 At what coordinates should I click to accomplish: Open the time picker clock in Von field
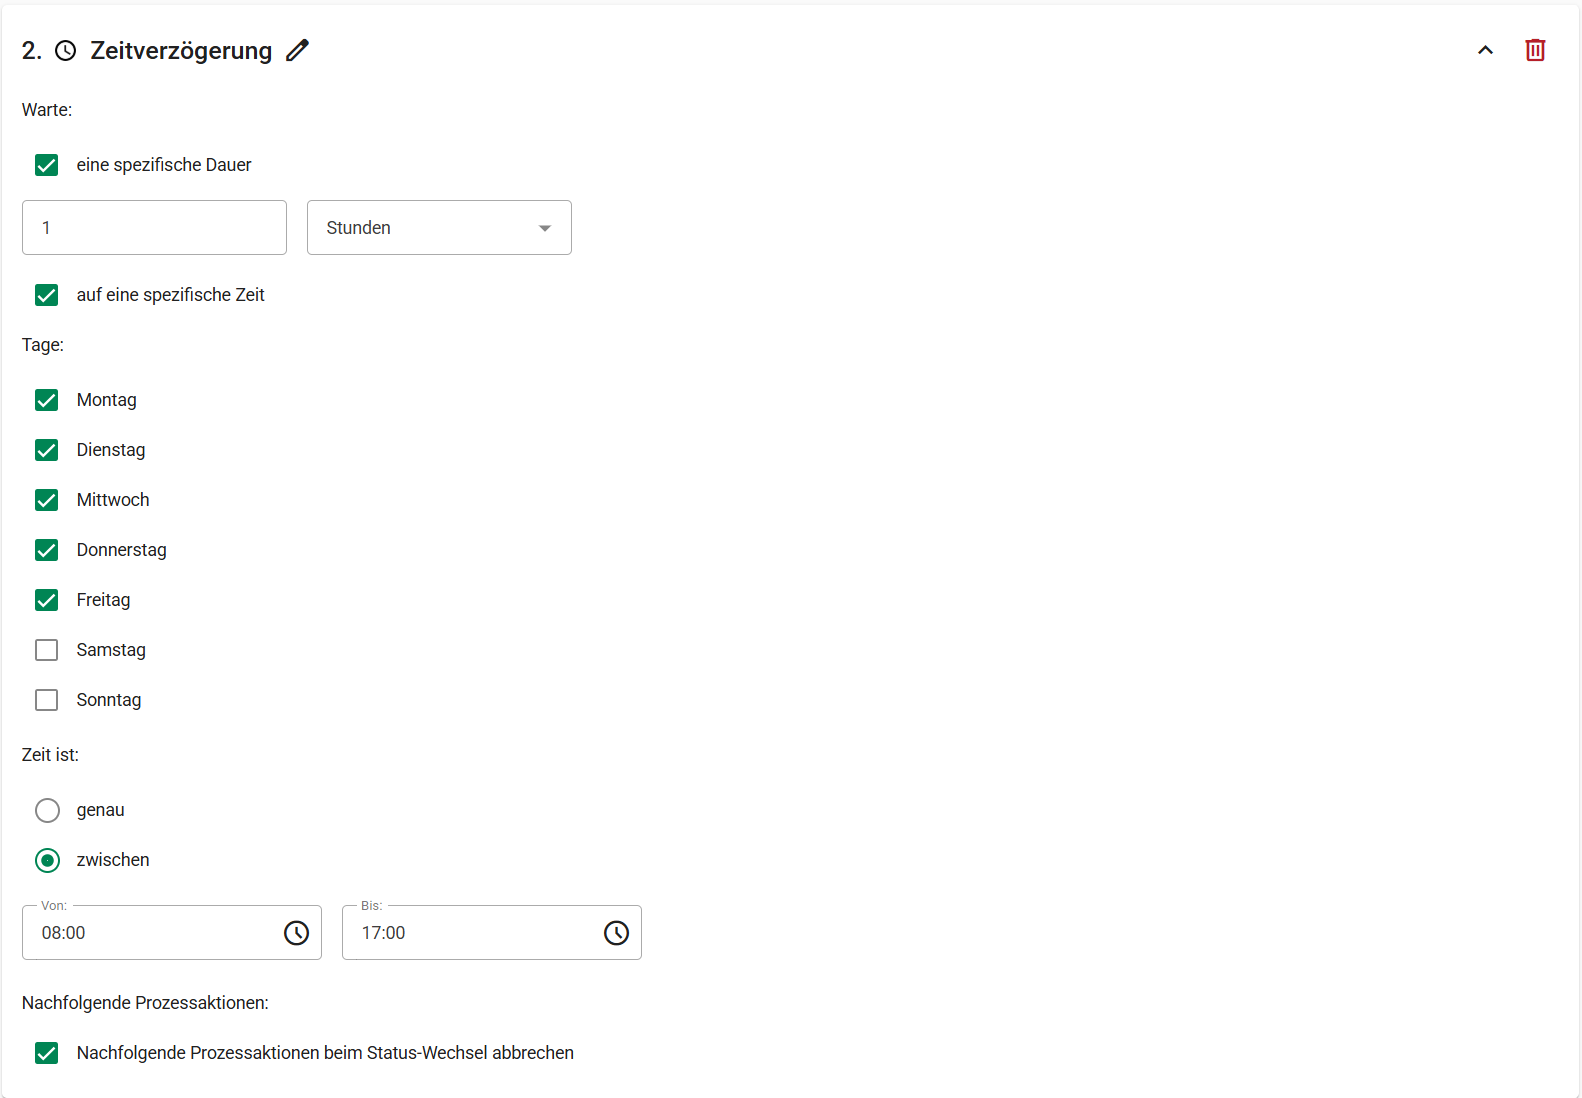296,933
